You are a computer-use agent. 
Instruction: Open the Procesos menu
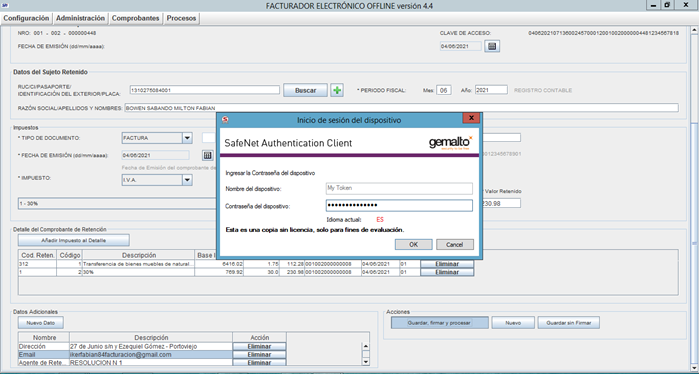point(181,18)
